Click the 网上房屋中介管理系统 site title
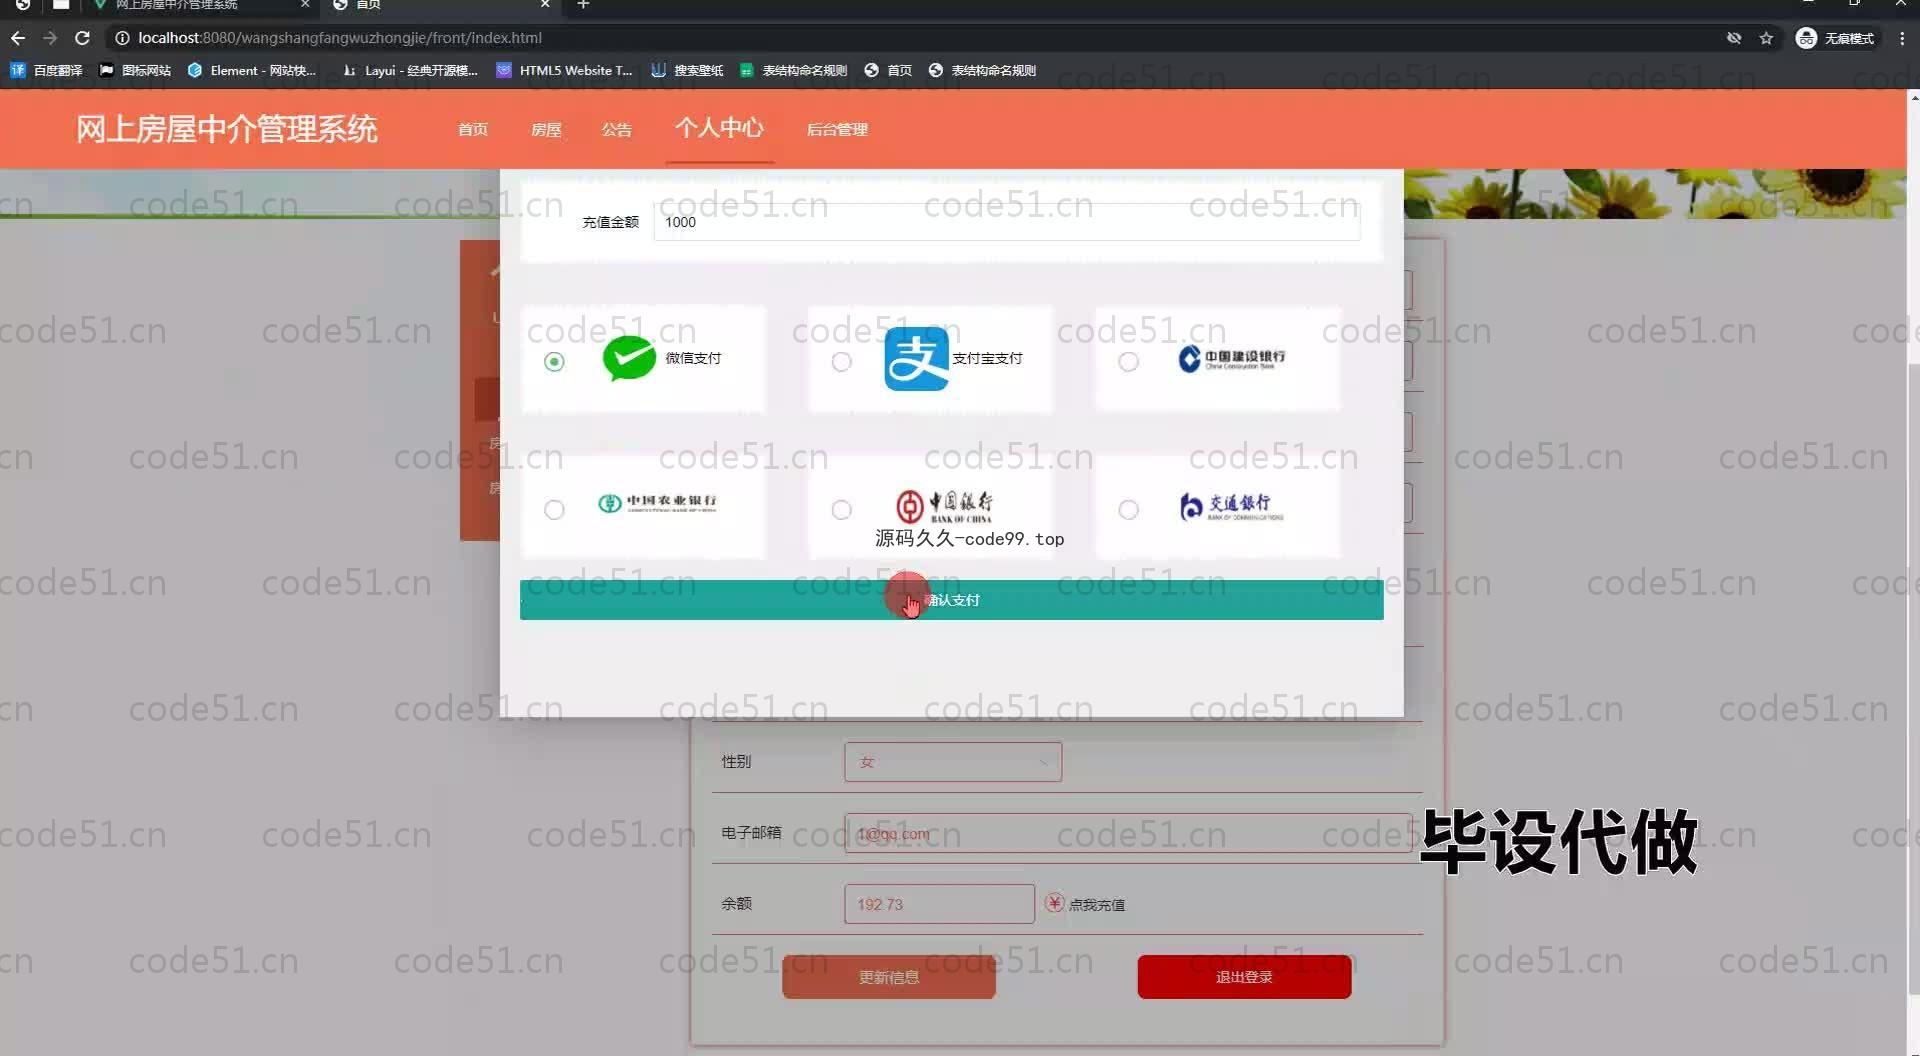Screen dimensions: 1920x1056 tap(227, 129)
